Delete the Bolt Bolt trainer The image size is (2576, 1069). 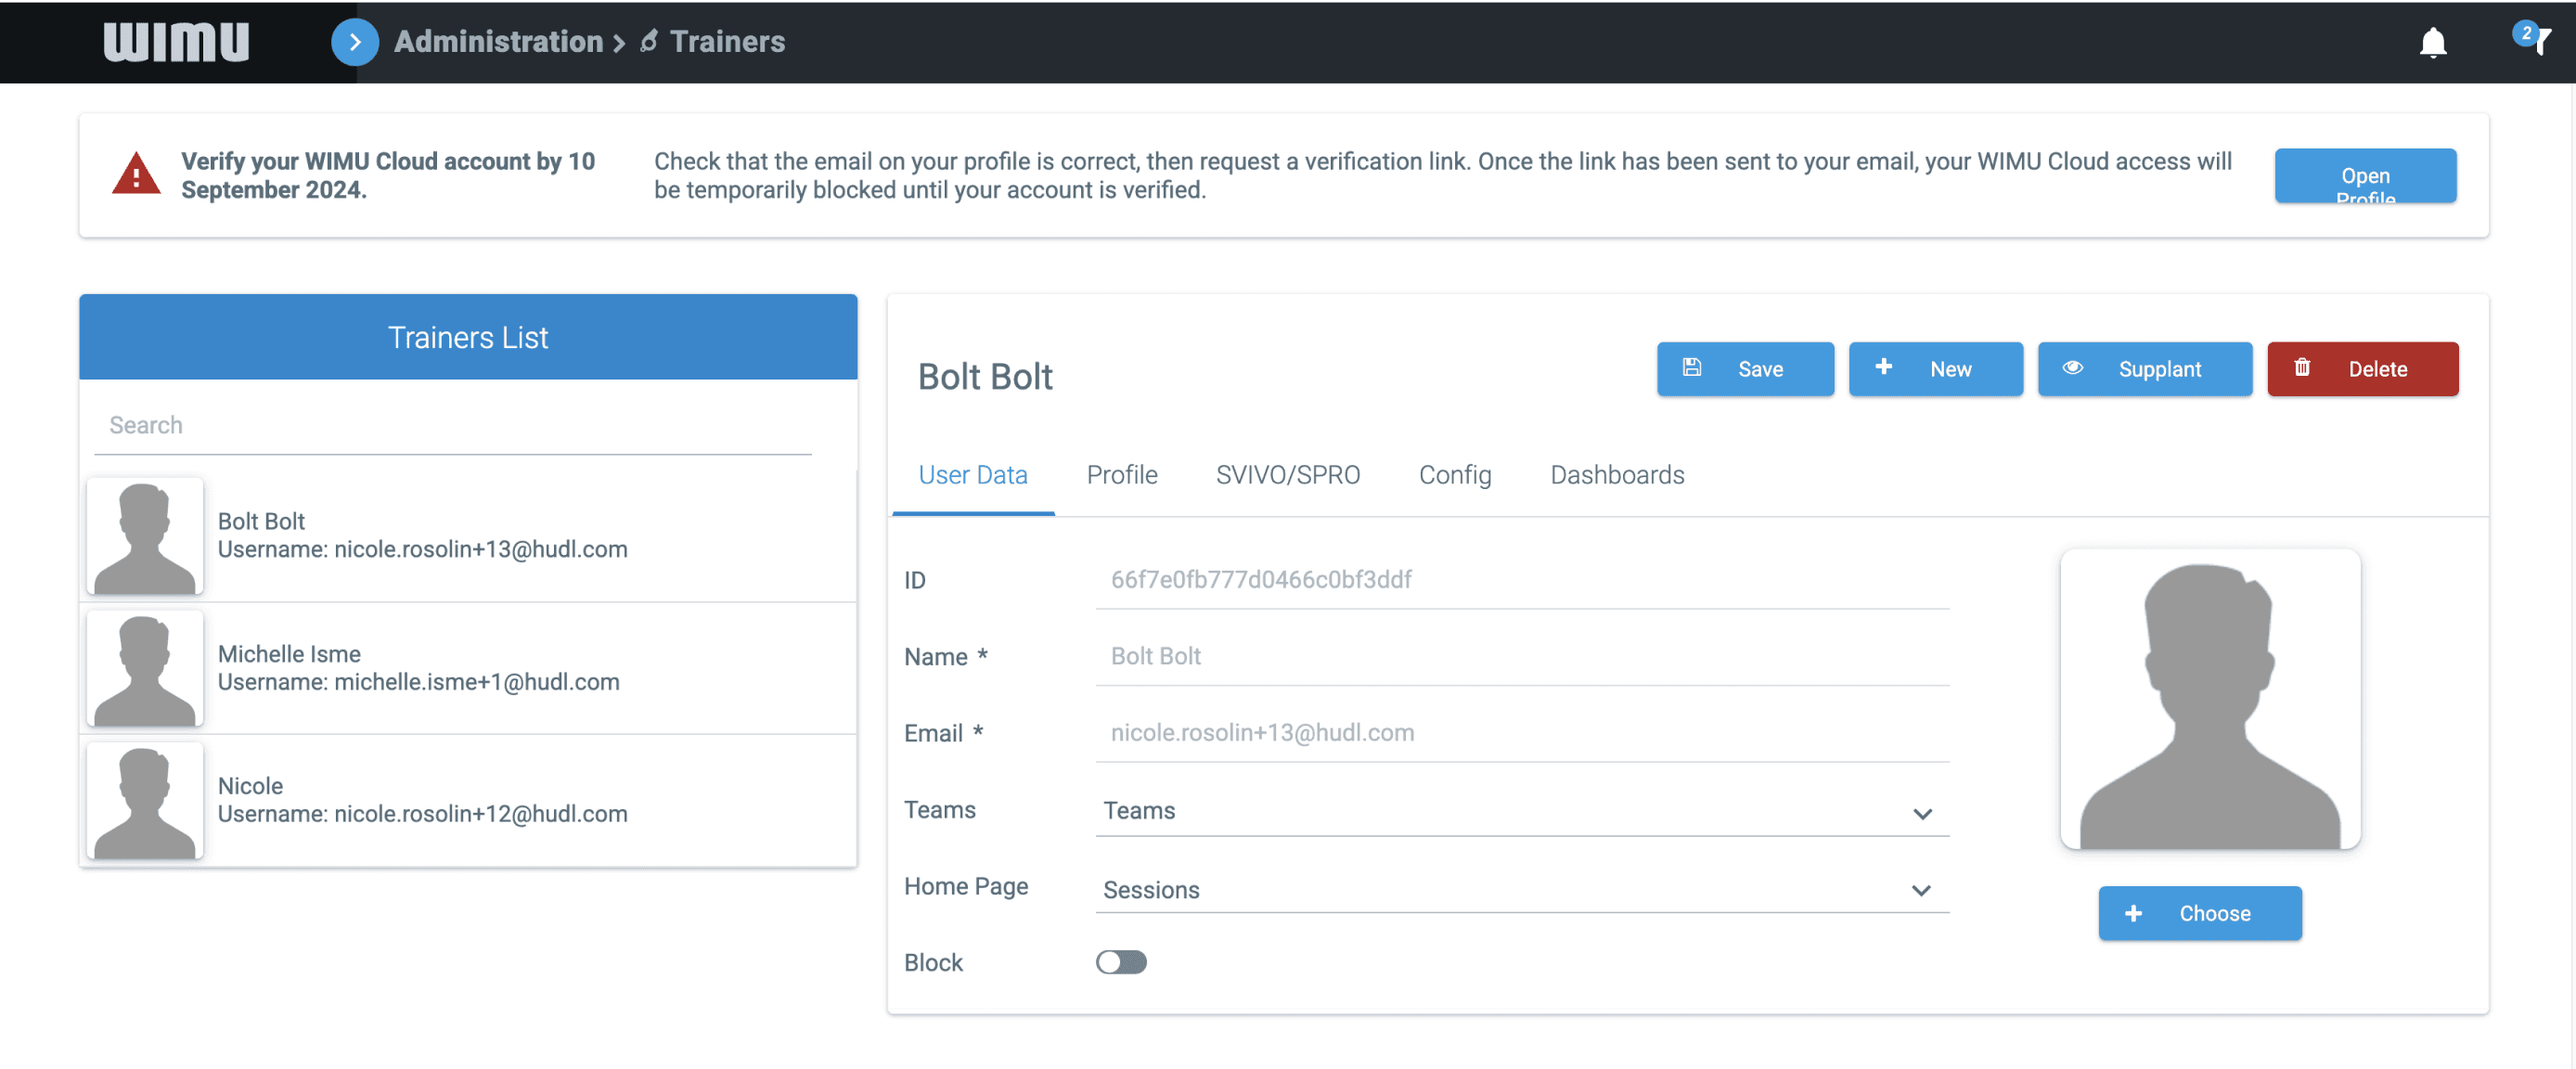[2362, 369]
